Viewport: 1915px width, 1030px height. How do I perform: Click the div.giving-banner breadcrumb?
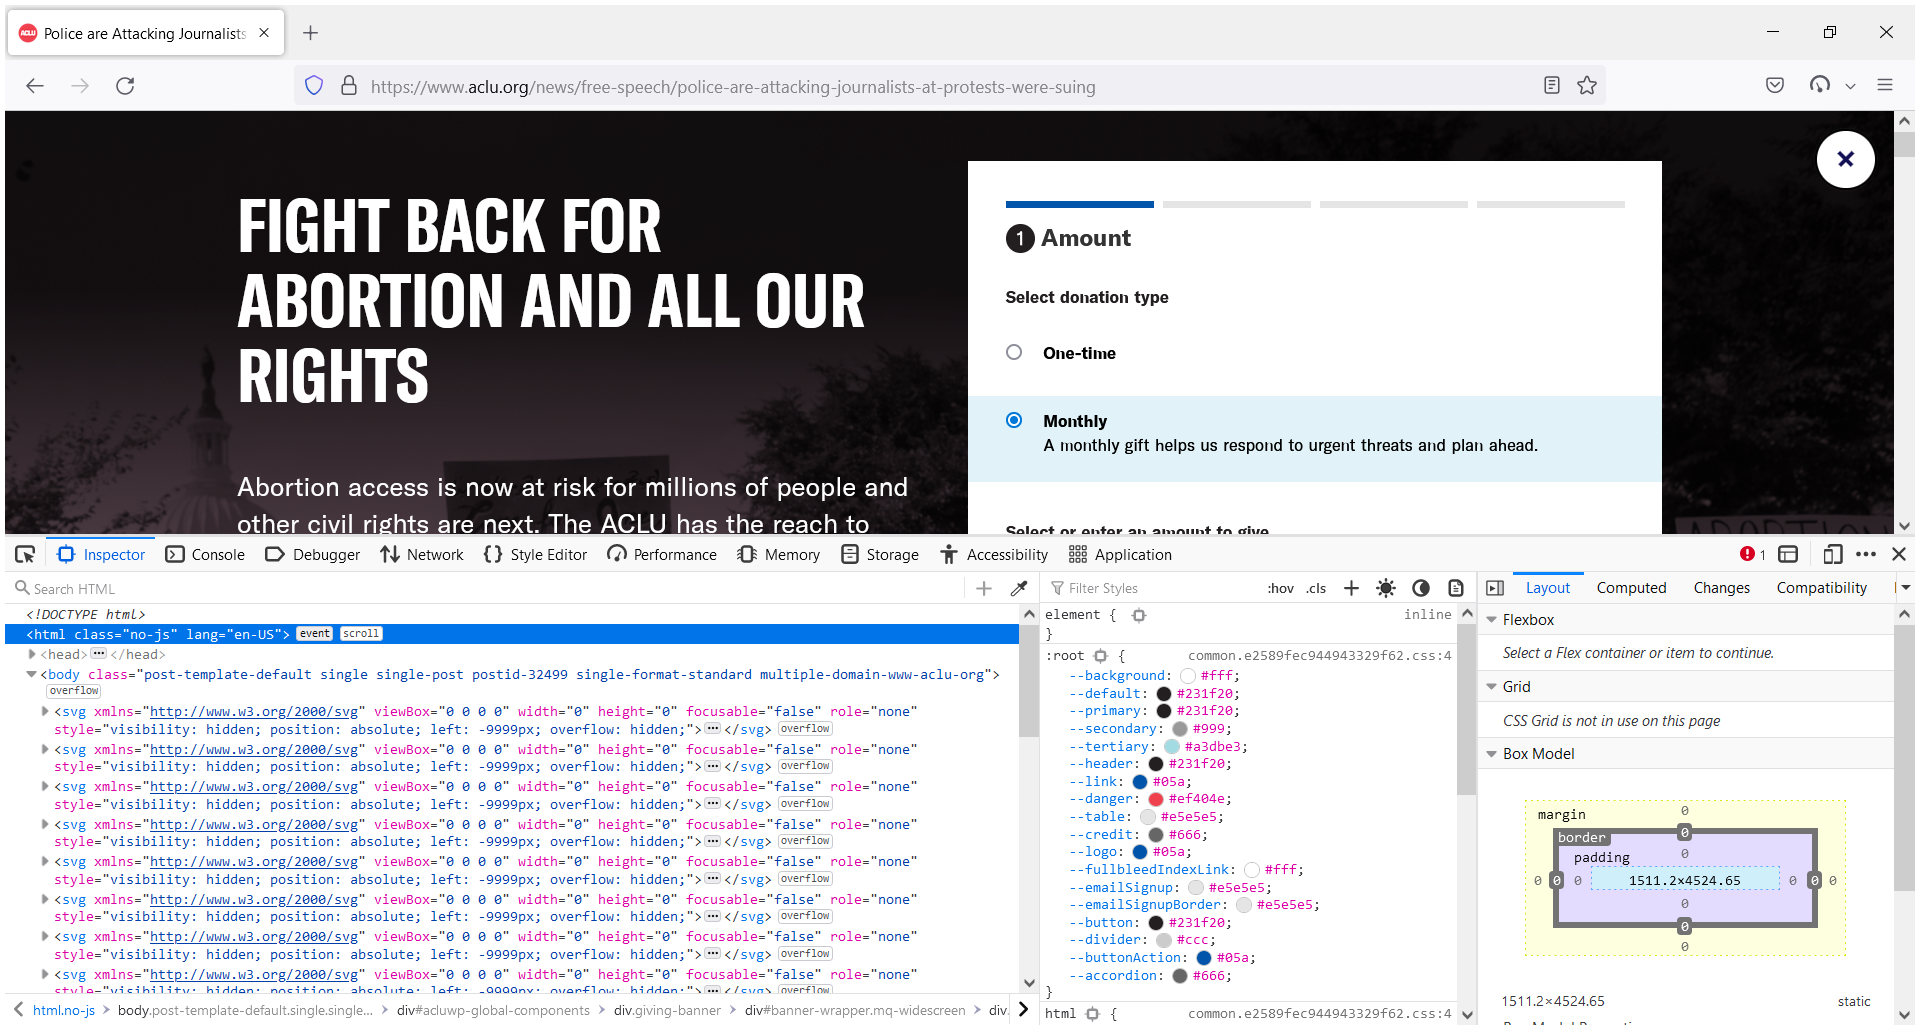point(667,1010)
